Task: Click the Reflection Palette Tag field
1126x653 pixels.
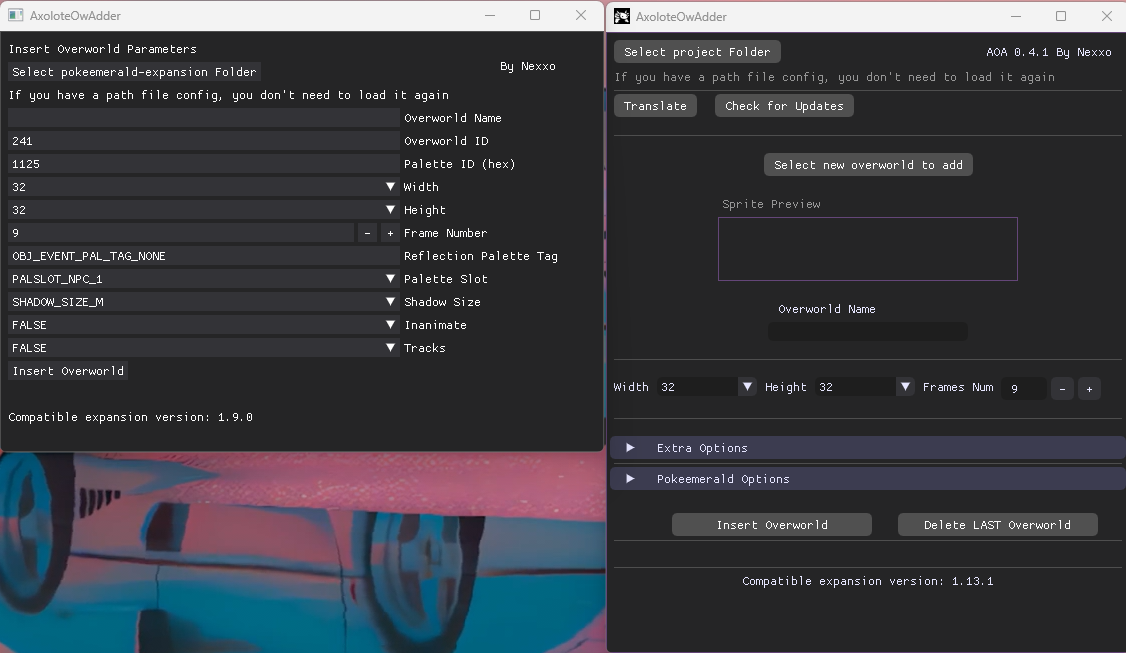Action: pyautogui.click(x=203, y=256)
